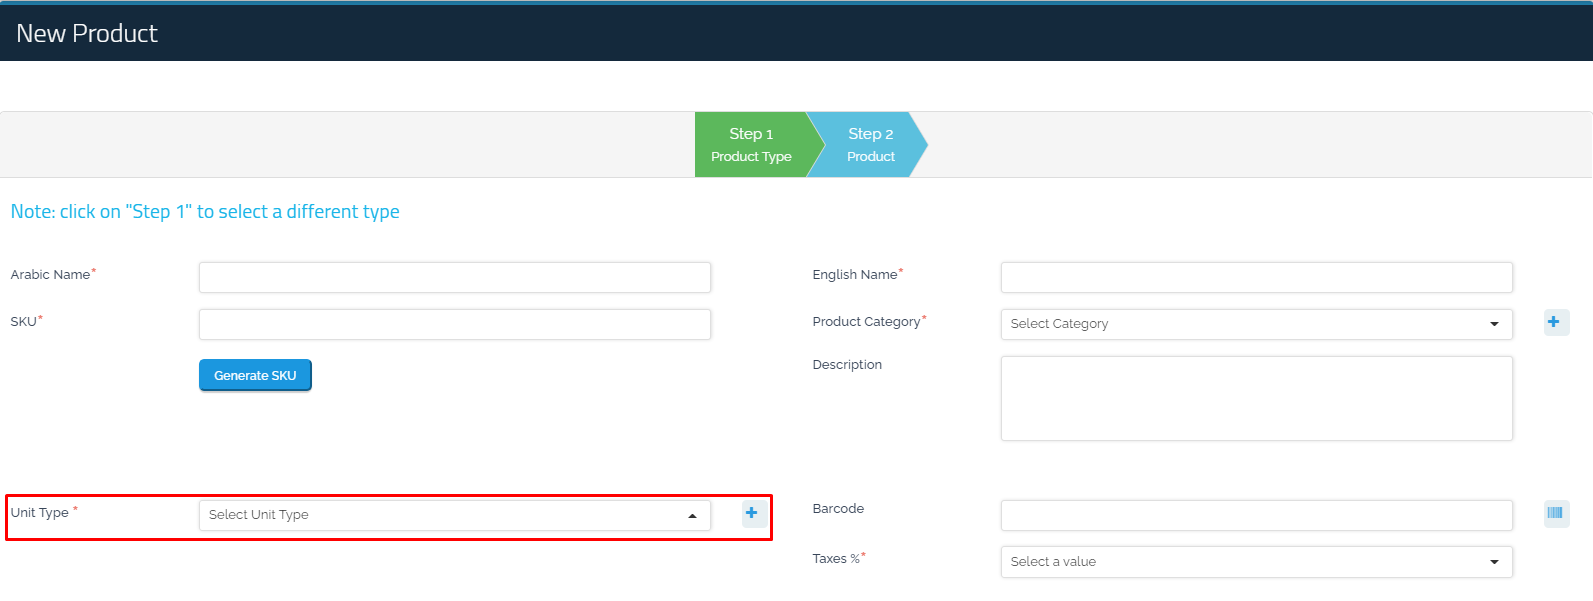The height and width of the screenshot is (601, 1593).
Task: Click the plus icon beside Product Category
Action: (1555, 322)
